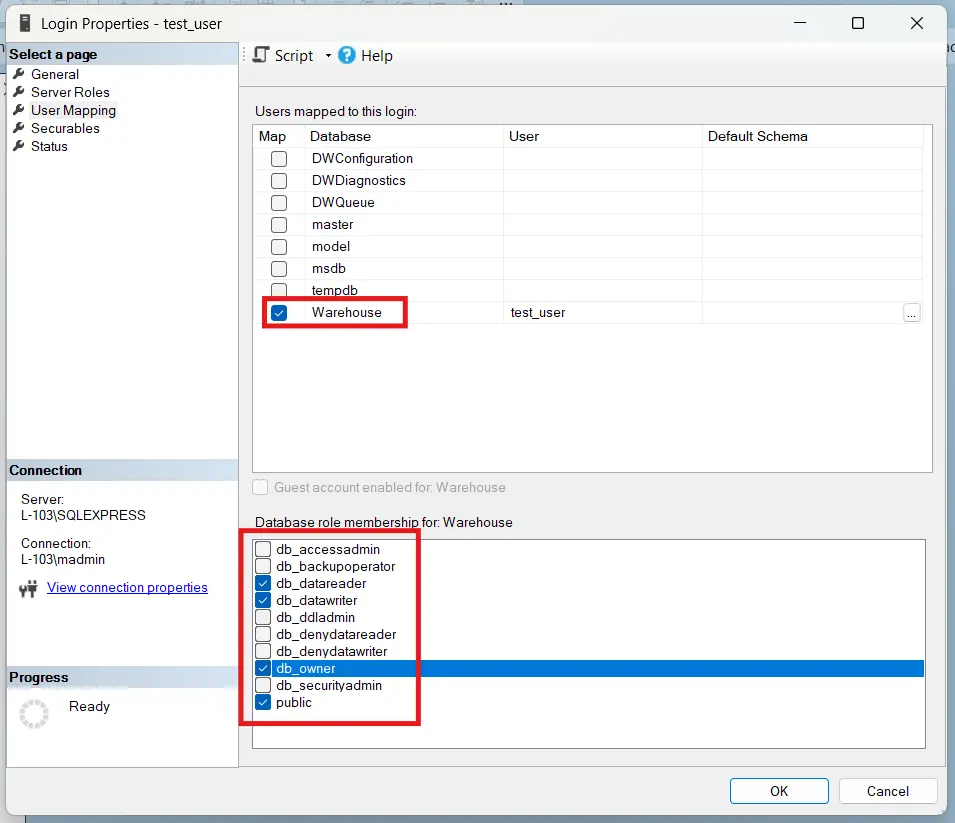Screen dimensions: 955x823
Task: Confirm changes with the OK button
Action: (778, 790)
